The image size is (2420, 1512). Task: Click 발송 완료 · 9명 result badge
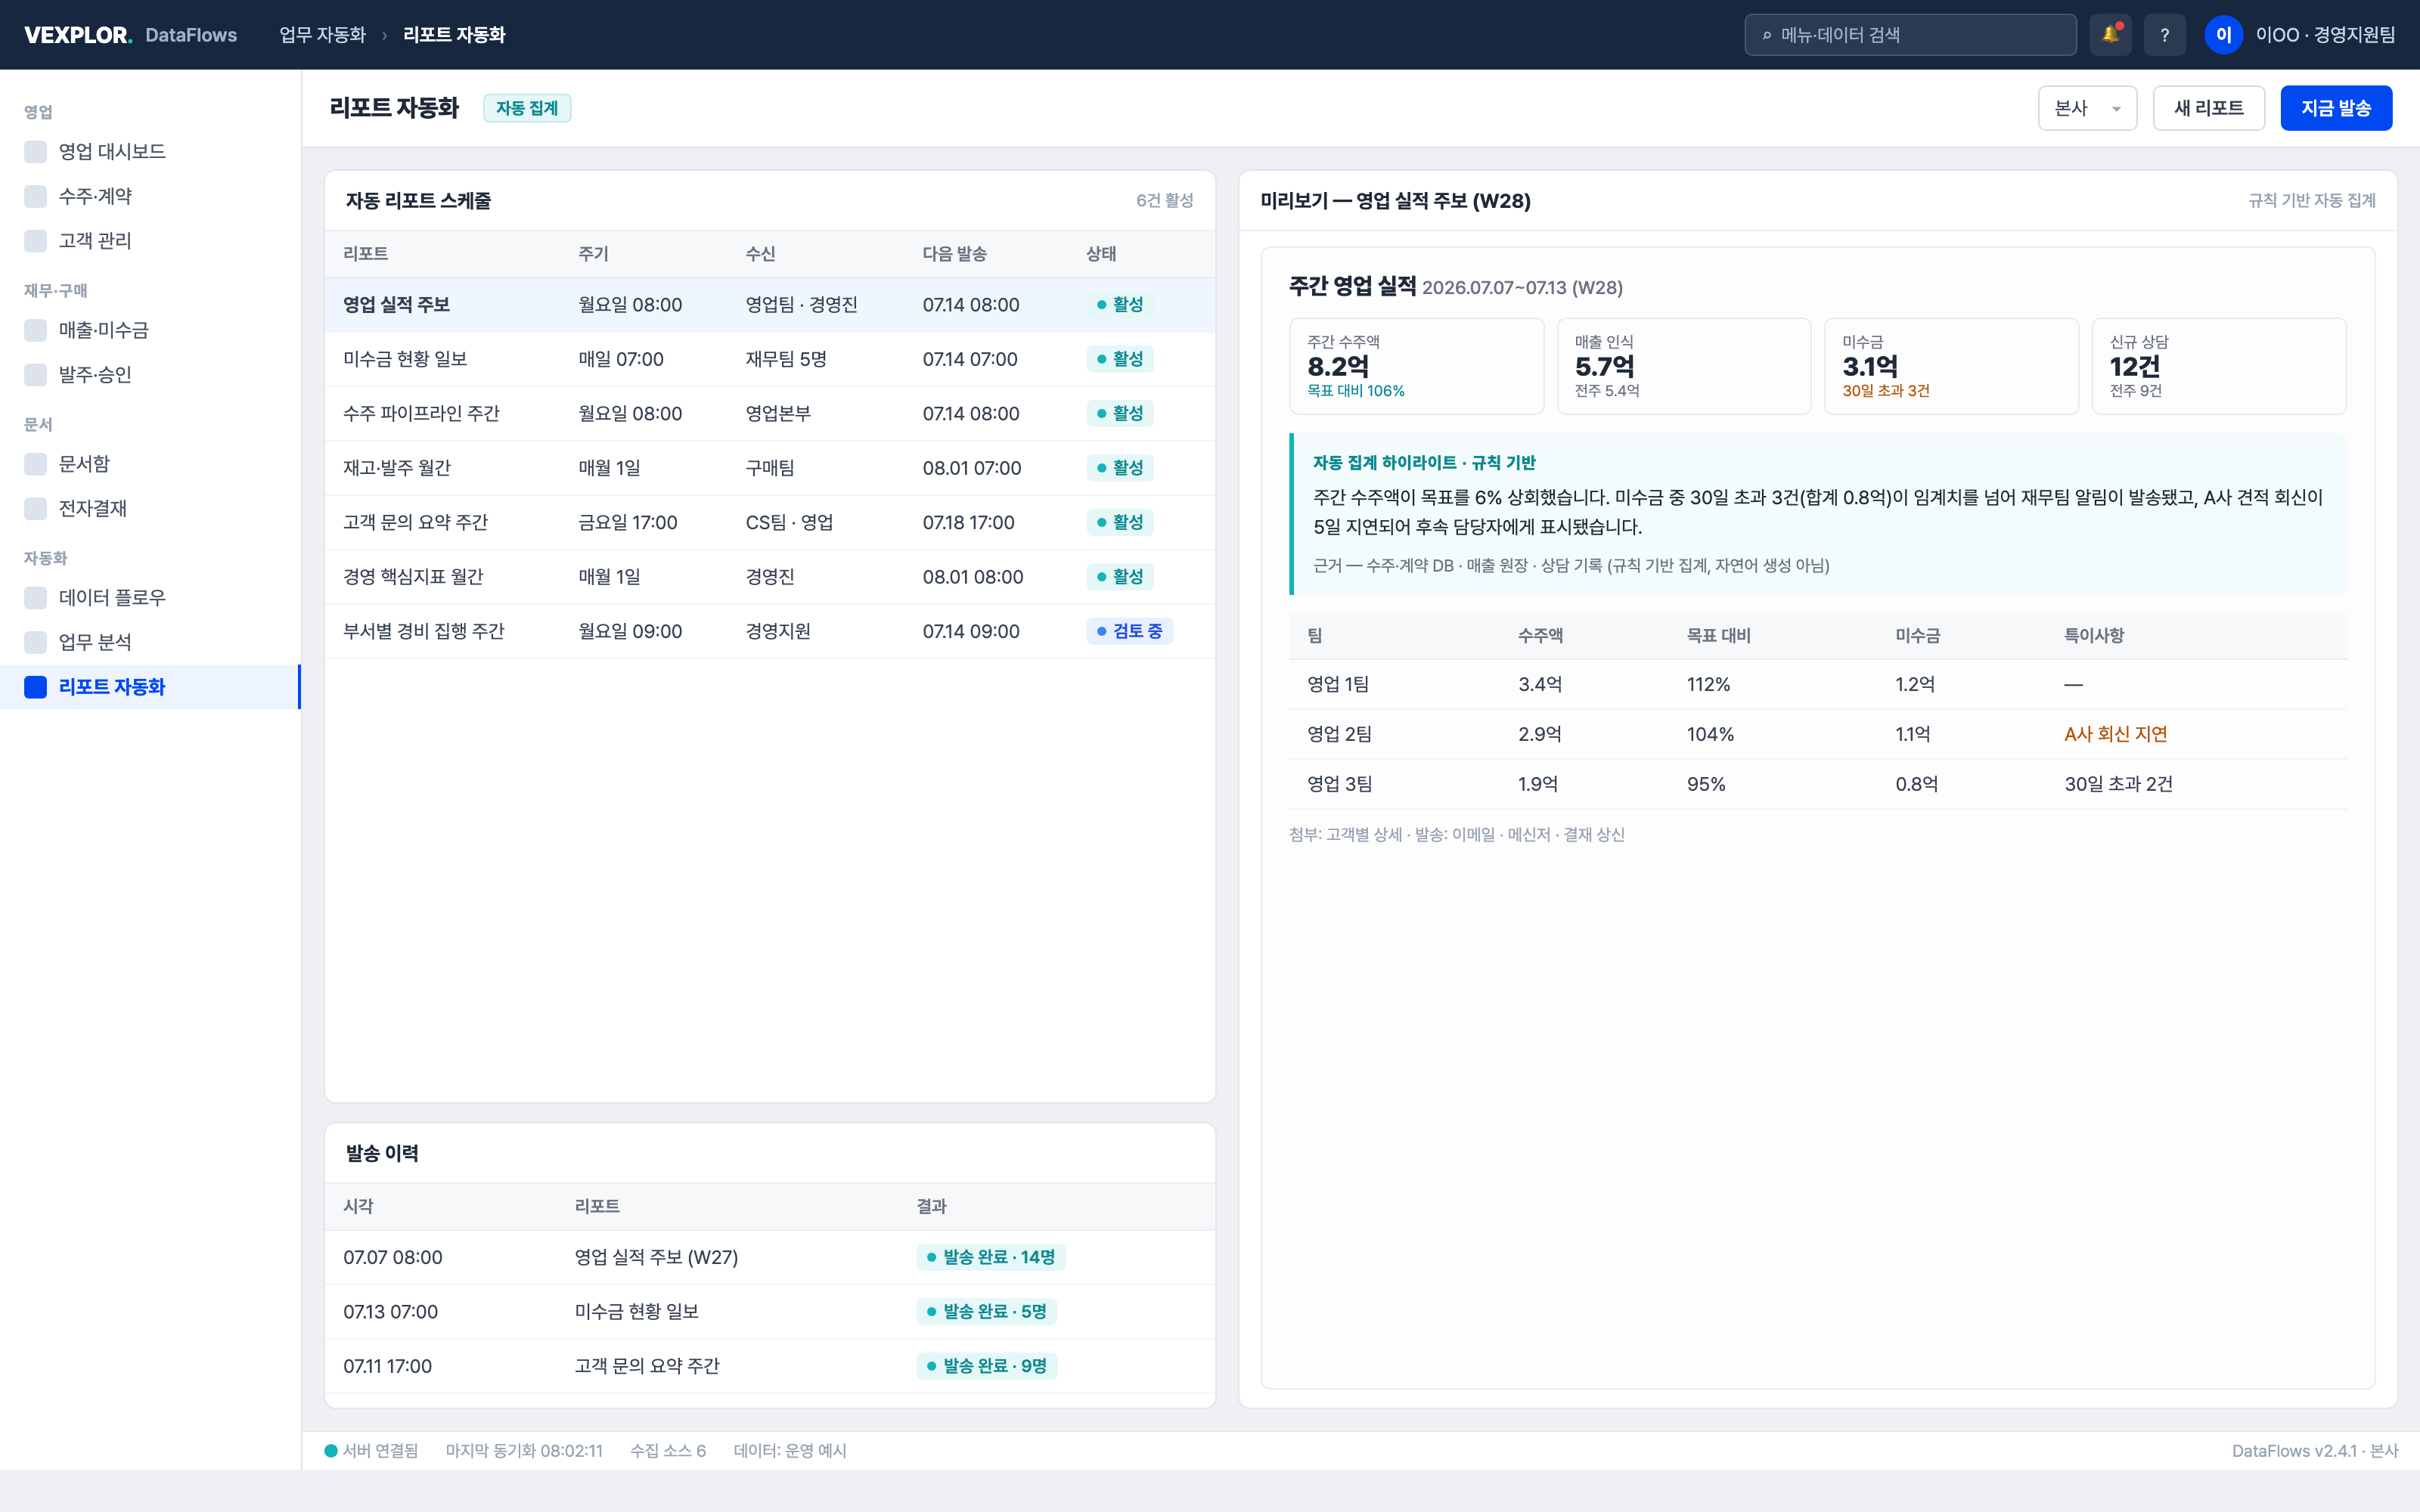987,1366
